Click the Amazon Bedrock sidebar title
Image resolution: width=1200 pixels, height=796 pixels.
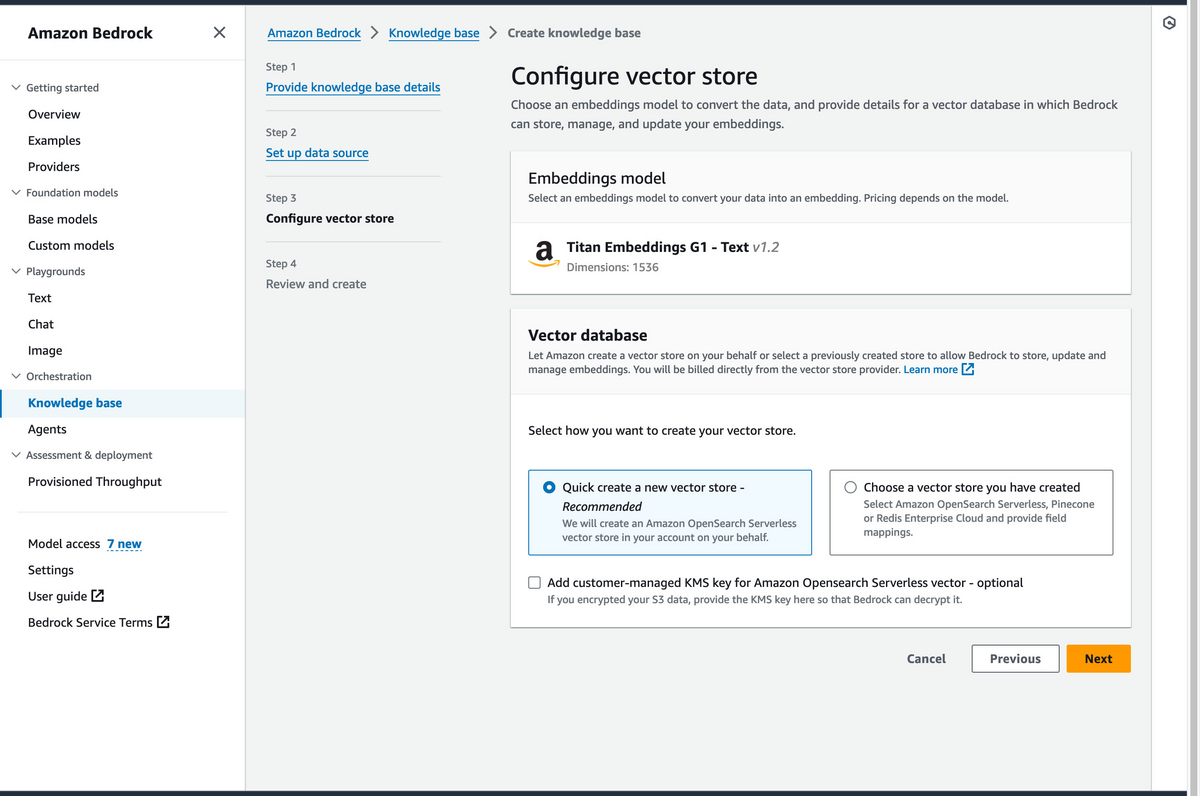coord(90,33)
